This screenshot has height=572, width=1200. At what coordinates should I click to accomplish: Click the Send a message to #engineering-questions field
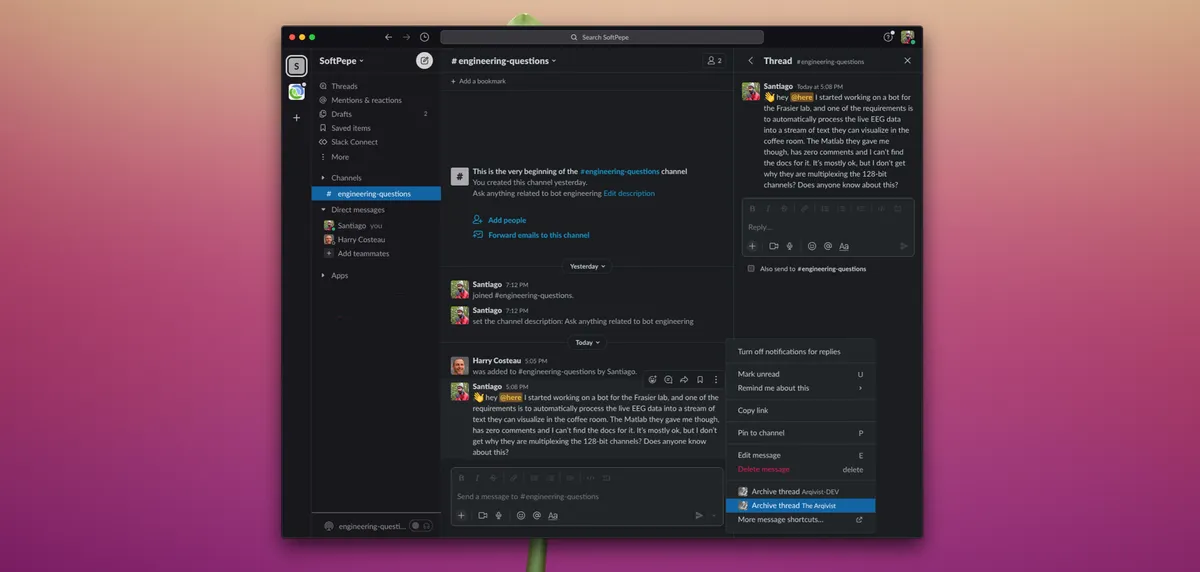click(586, 496)
